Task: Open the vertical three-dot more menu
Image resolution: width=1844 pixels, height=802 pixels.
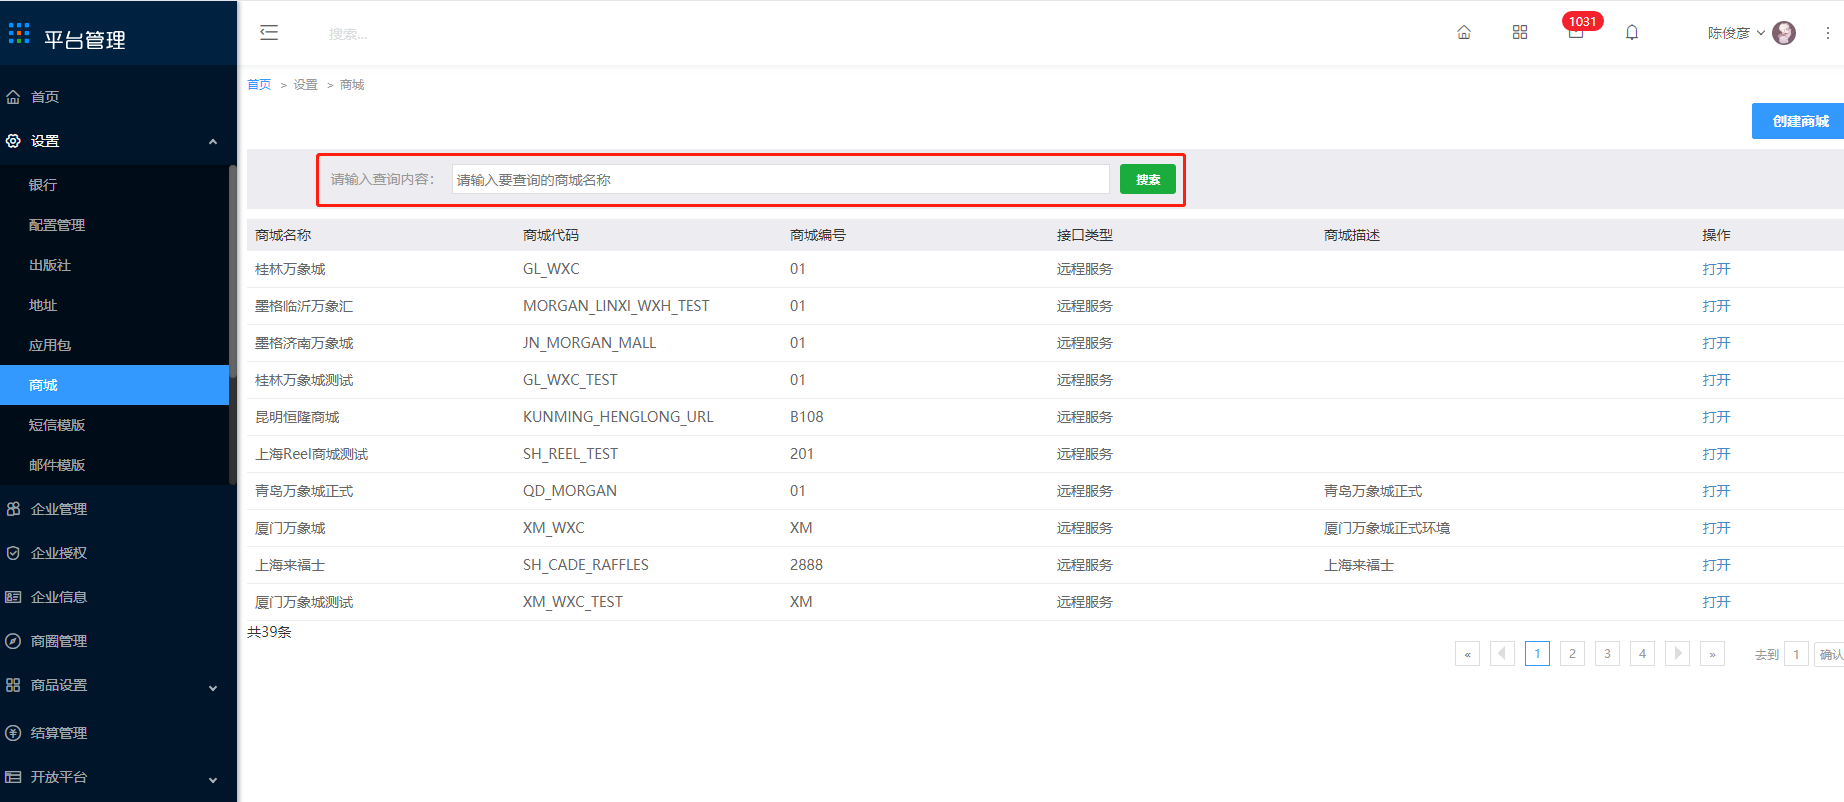Action: click(x=1828, y=33)
